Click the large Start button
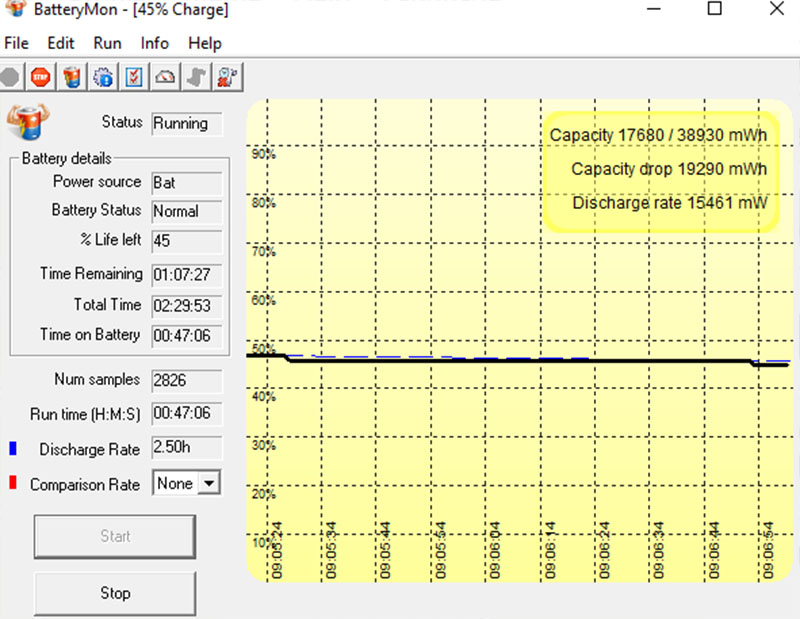The image size is (800, 619). (x=115, y=536)
